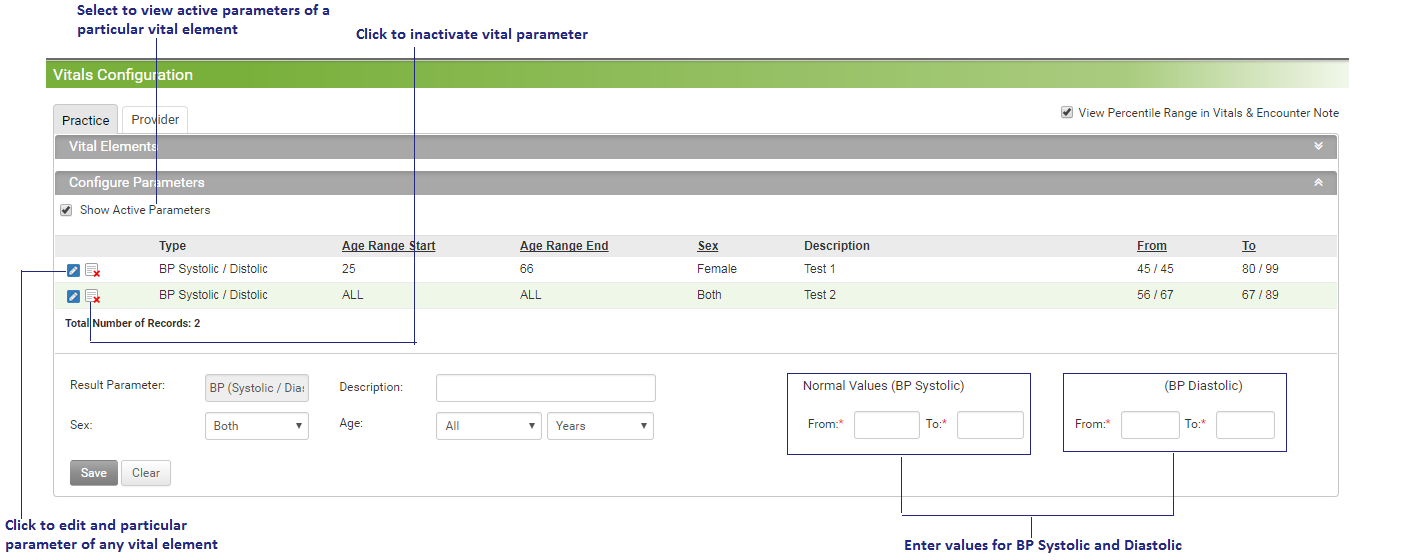1404x560 pixels.
Task: Sort by To column header
Action: pos(1249,246)
